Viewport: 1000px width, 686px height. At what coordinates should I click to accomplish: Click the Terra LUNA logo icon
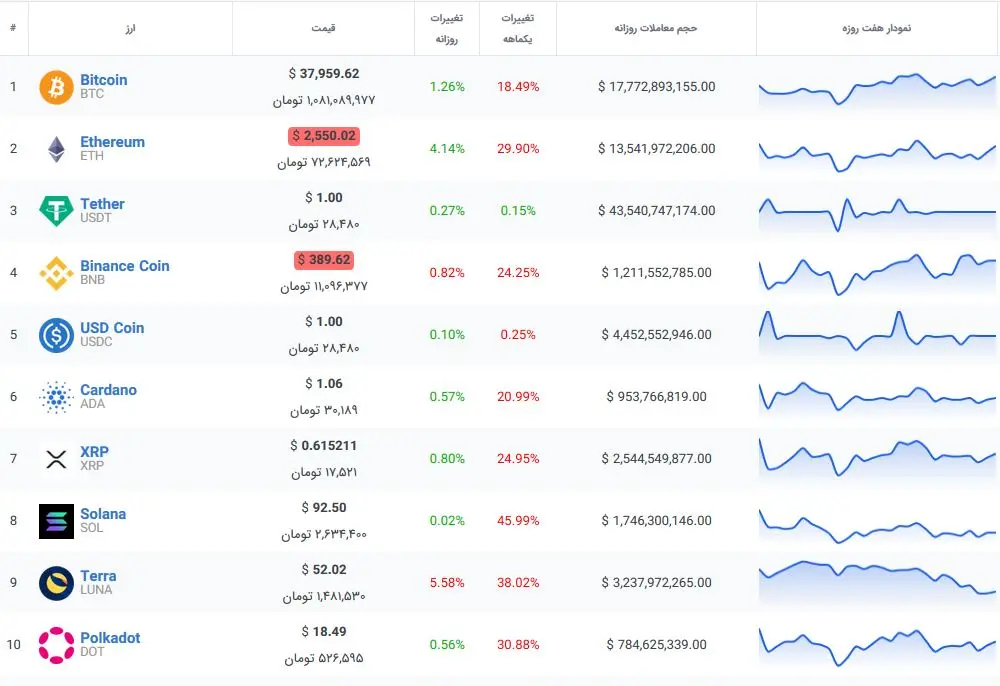click(x=56, y=583)
